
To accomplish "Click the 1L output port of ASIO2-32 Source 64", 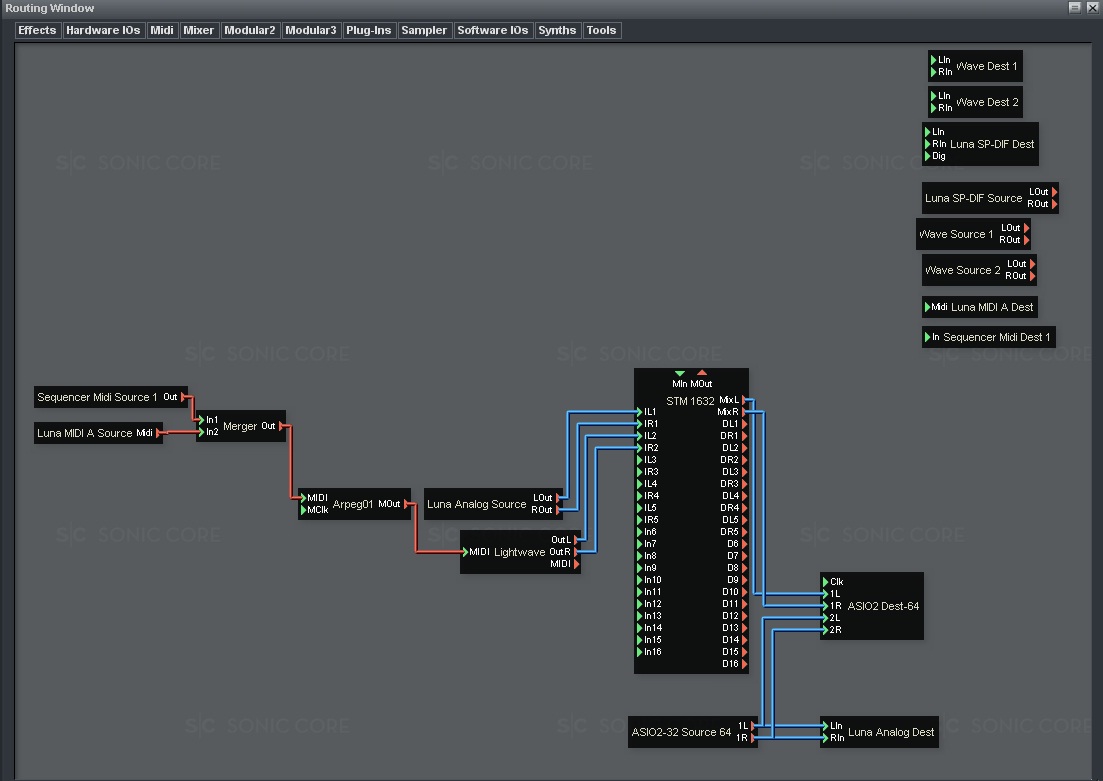I will point(753,725).
